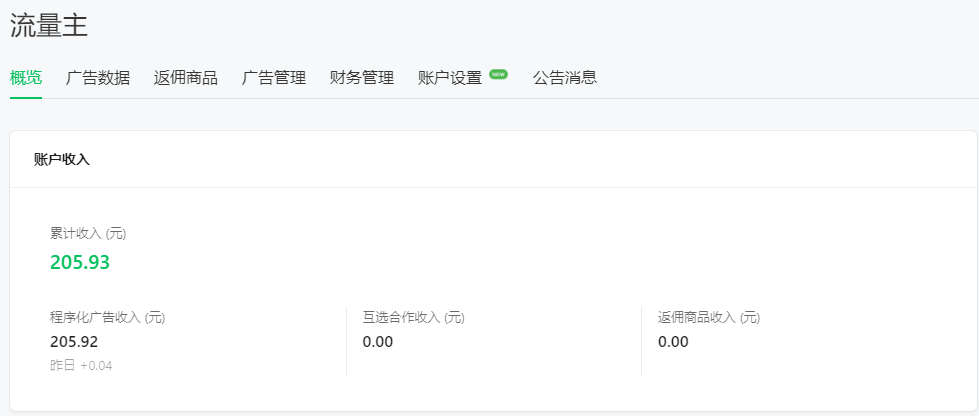Click the 昨日 +0.04 change text
Screen dimensions: 979x416
tap(81, 365)
